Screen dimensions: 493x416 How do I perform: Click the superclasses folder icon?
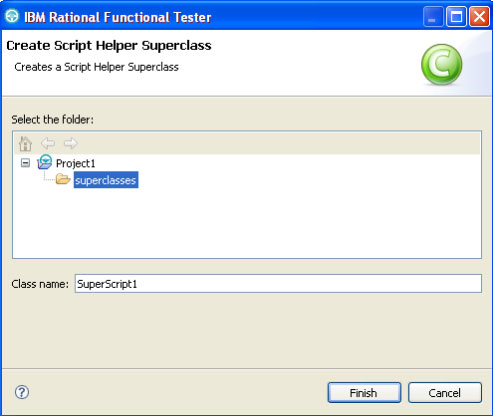pos(63,179)
